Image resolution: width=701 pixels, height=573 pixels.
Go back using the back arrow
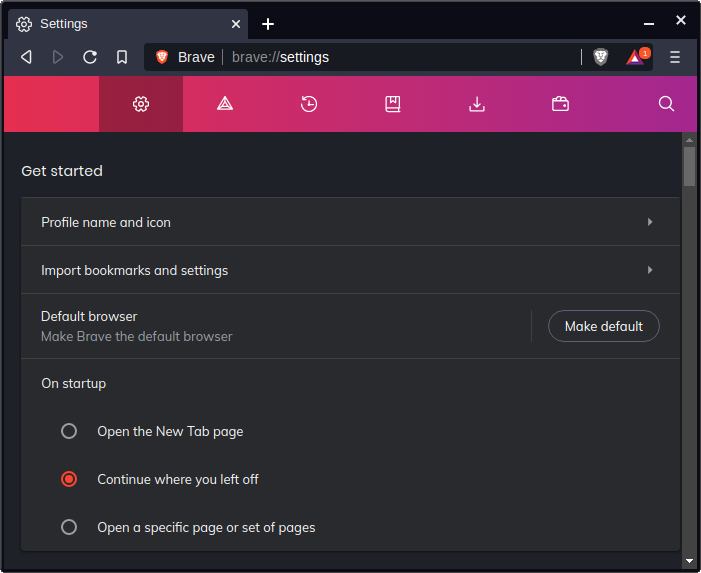point(26,57)
